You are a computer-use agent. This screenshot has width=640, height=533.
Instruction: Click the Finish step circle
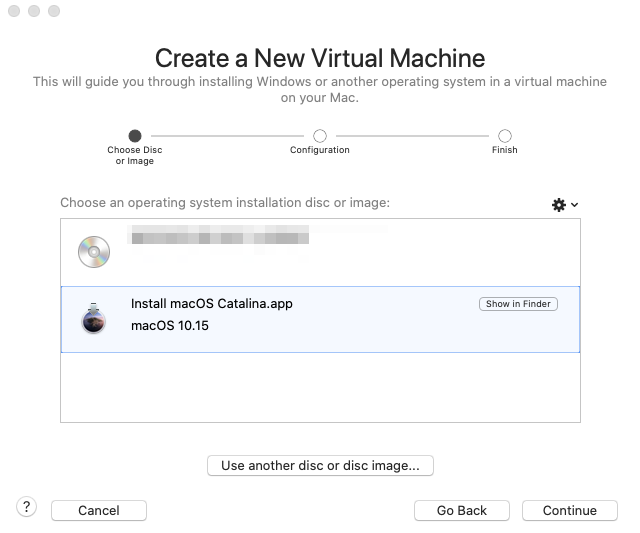[505, 135]
